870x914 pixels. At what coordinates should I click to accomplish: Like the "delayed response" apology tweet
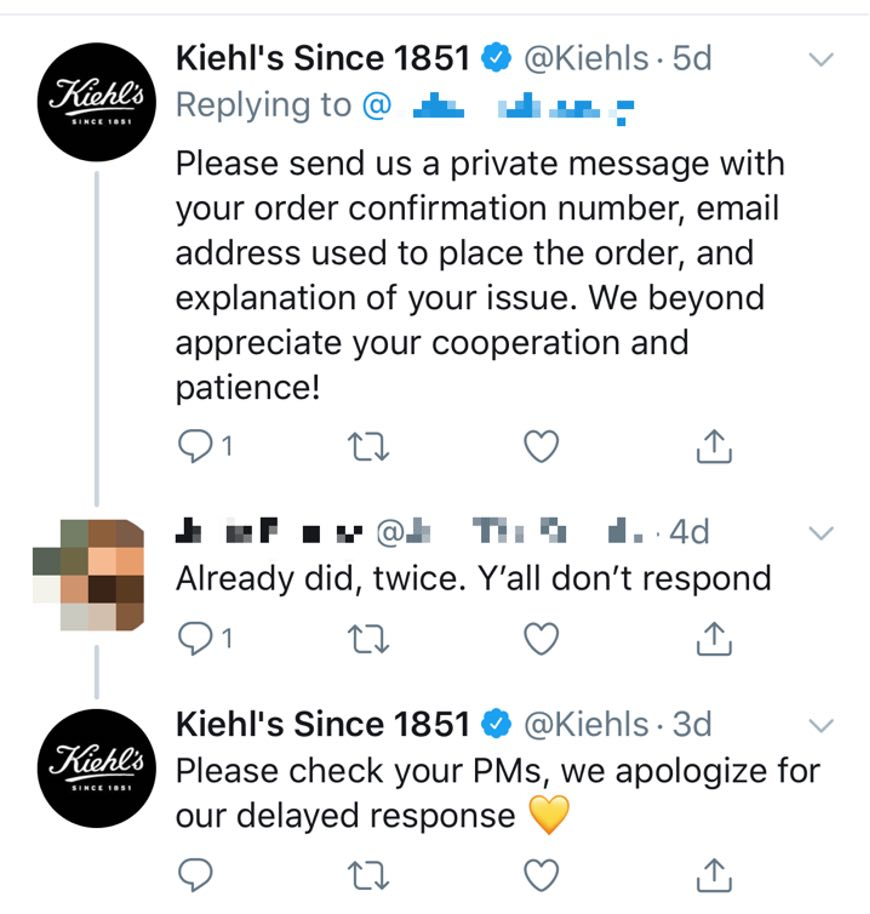click(541, 875)
